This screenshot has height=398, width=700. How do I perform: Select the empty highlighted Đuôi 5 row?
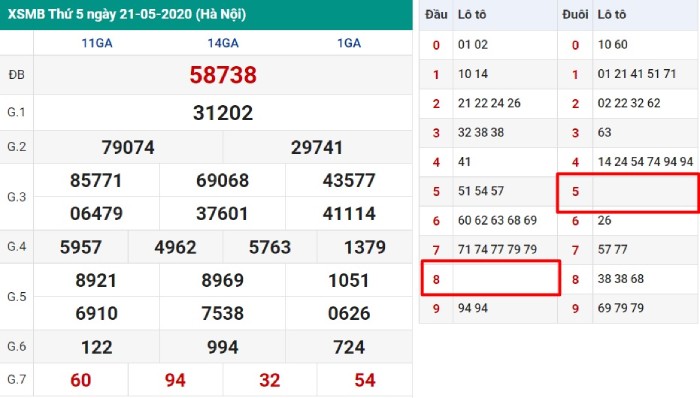(x=628, y=192)
